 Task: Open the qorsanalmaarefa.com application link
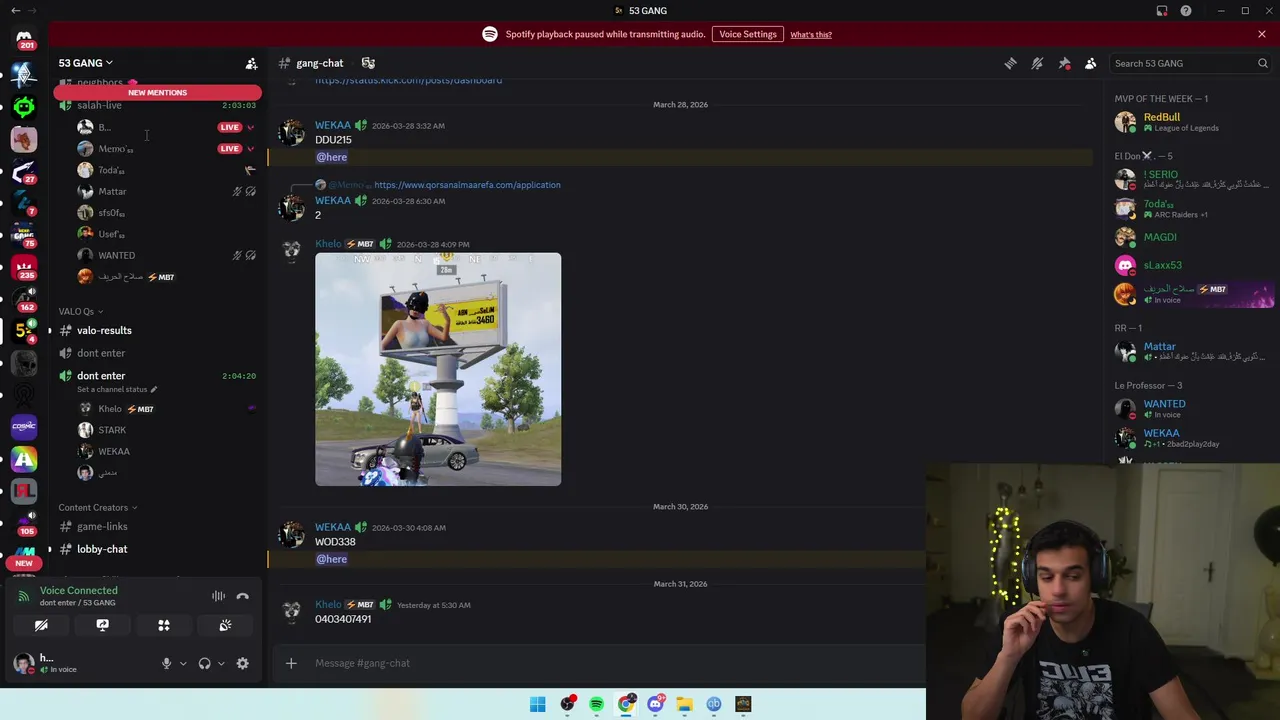tap(467, 185)
